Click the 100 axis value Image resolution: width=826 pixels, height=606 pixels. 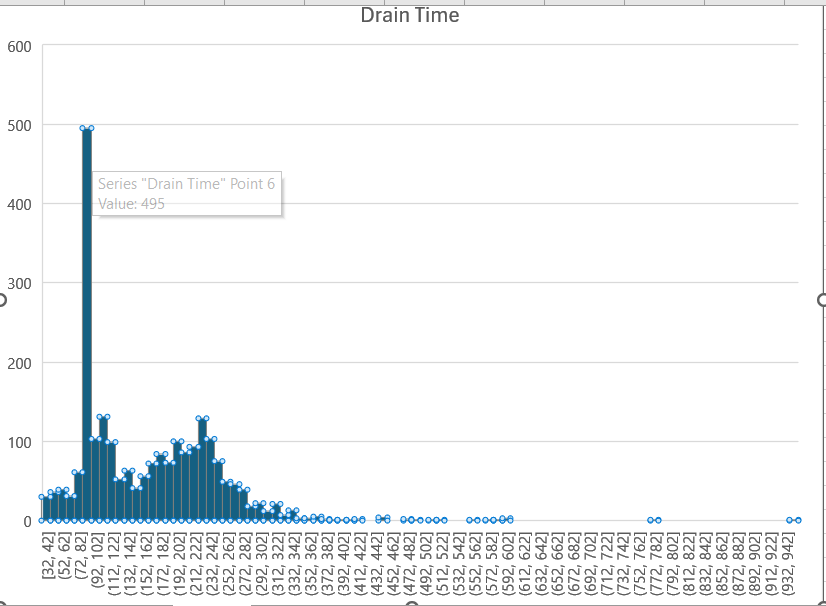coord(19,442)
